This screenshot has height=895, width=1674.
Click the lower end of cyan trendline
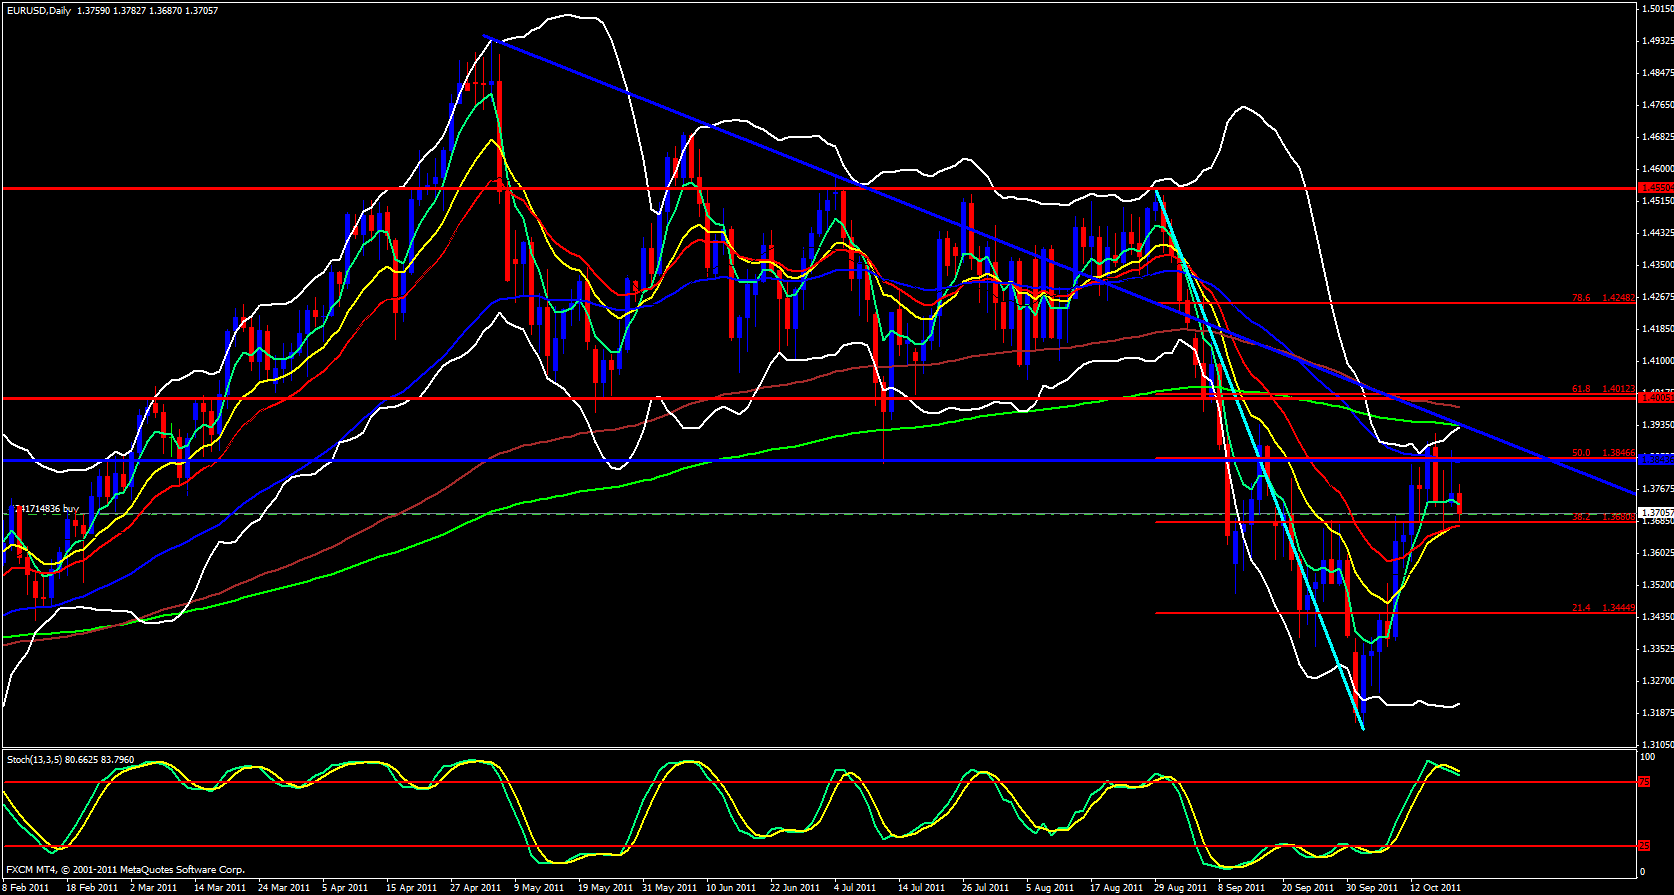[1362, 728]
